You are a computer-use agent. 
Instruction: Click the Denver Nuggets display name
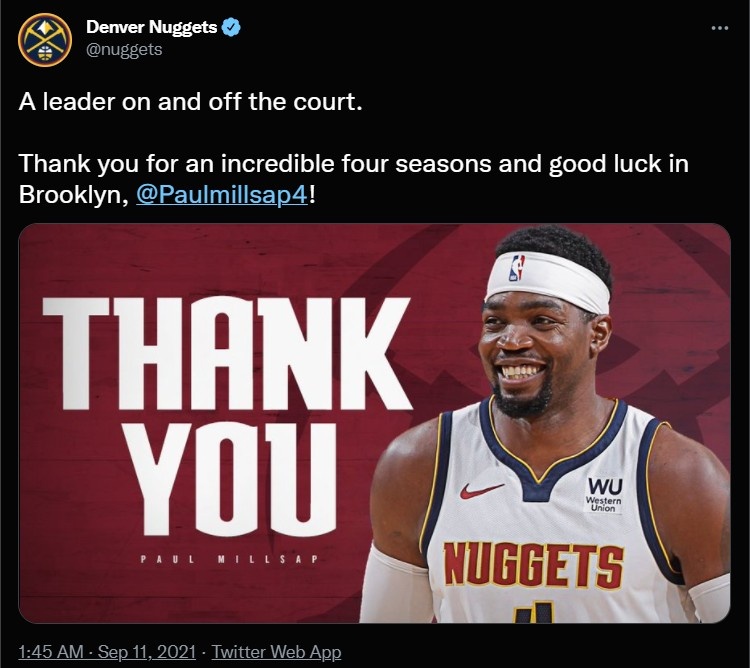pyautogui.click(x=152, y=27)
